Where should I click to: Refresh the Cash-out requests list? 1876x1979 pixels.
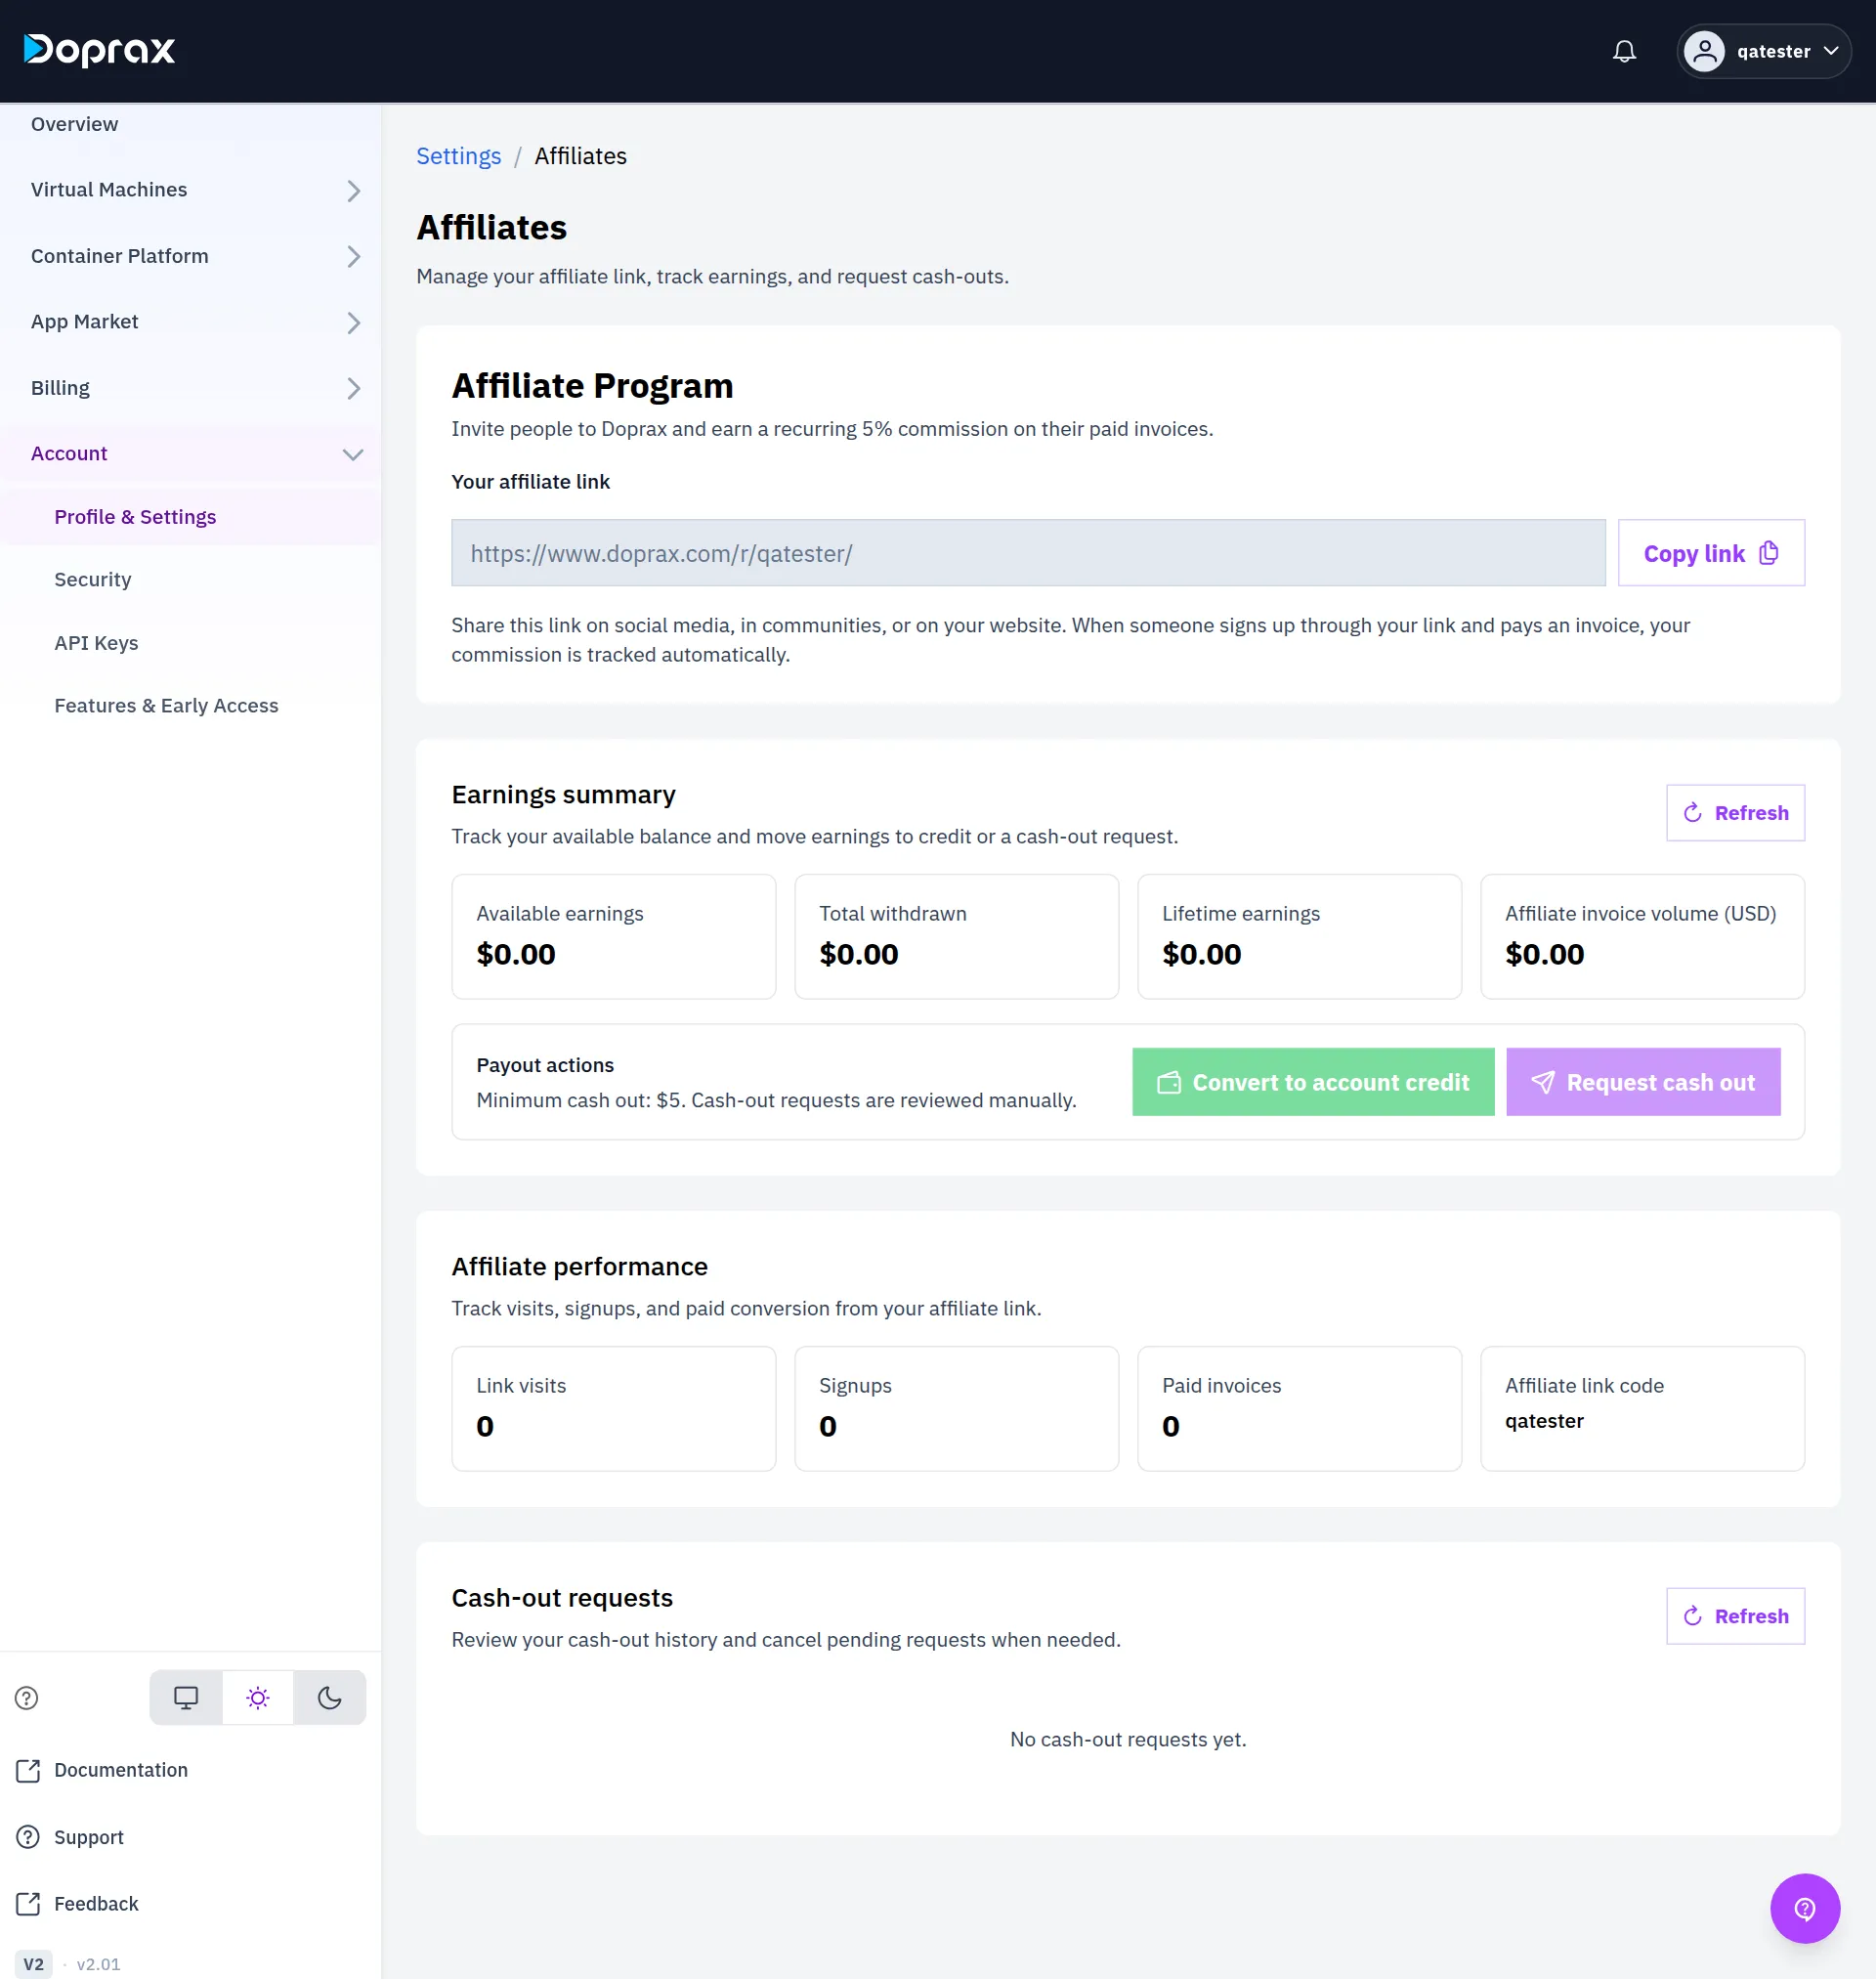[x=1735, y=1616]
